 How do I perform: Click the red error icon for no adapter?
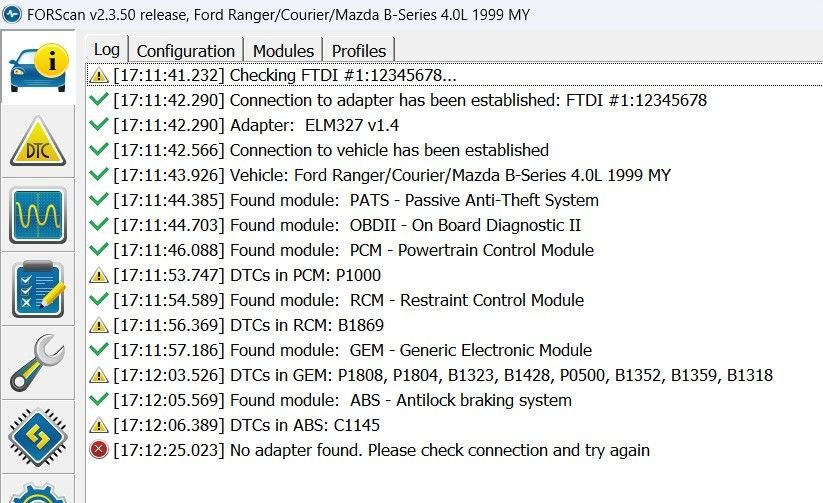click(x=98, y=450)
